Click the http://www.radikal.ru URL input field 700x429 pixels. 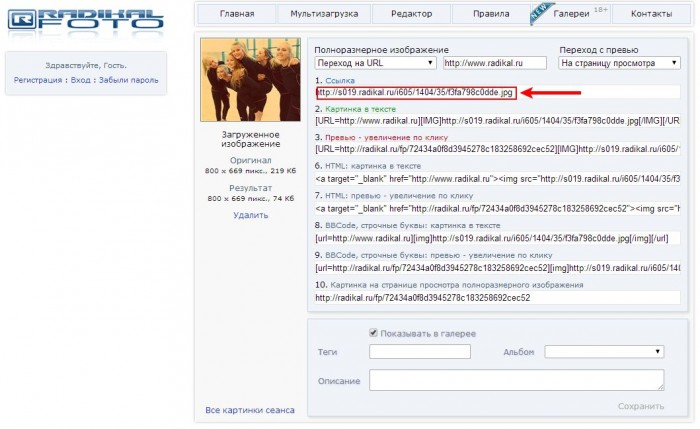(x=495, y=63)
